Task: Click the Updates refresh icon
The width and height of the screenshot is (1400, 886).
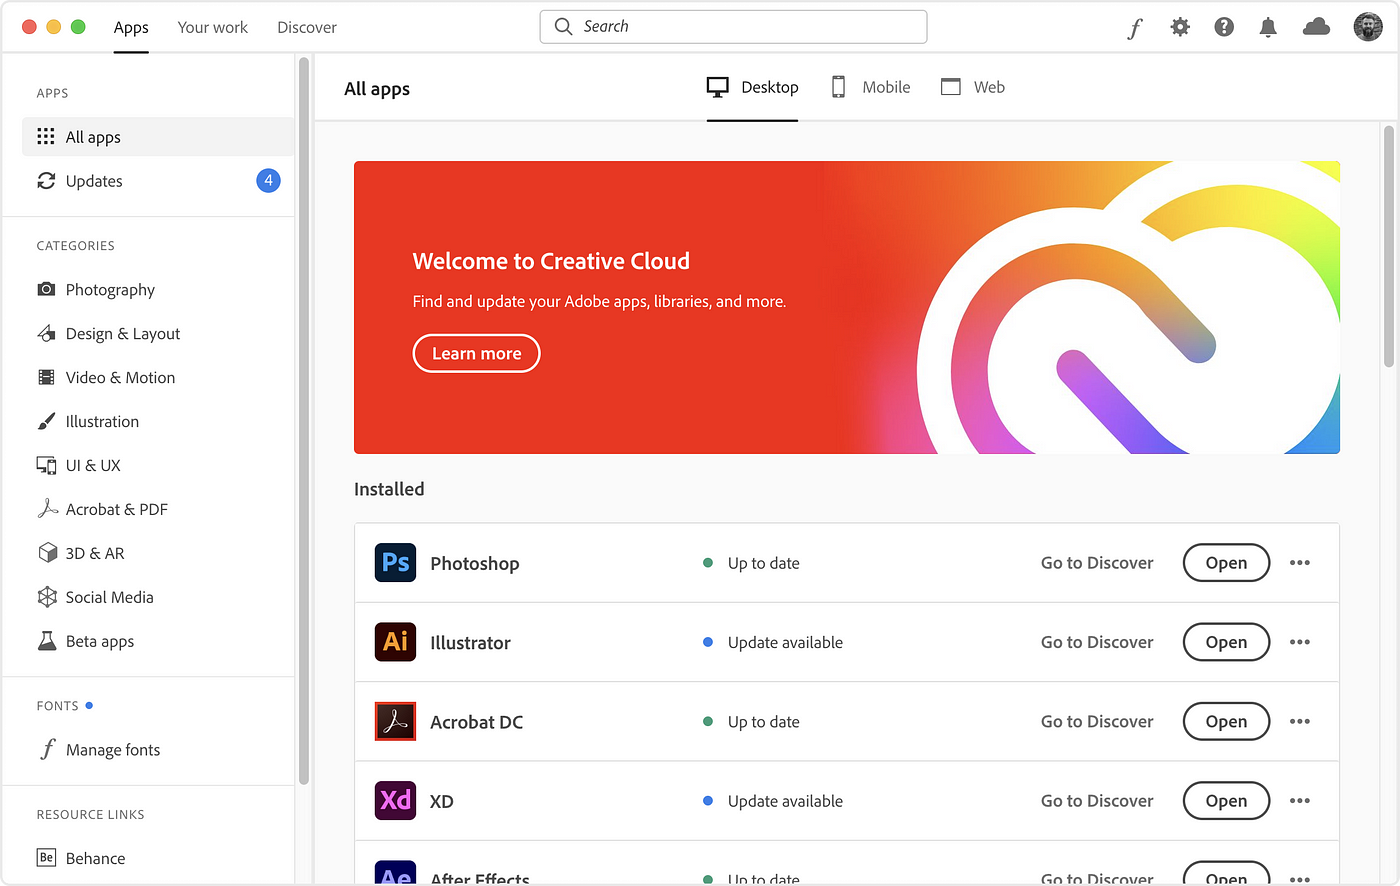Action: [46, 181]
